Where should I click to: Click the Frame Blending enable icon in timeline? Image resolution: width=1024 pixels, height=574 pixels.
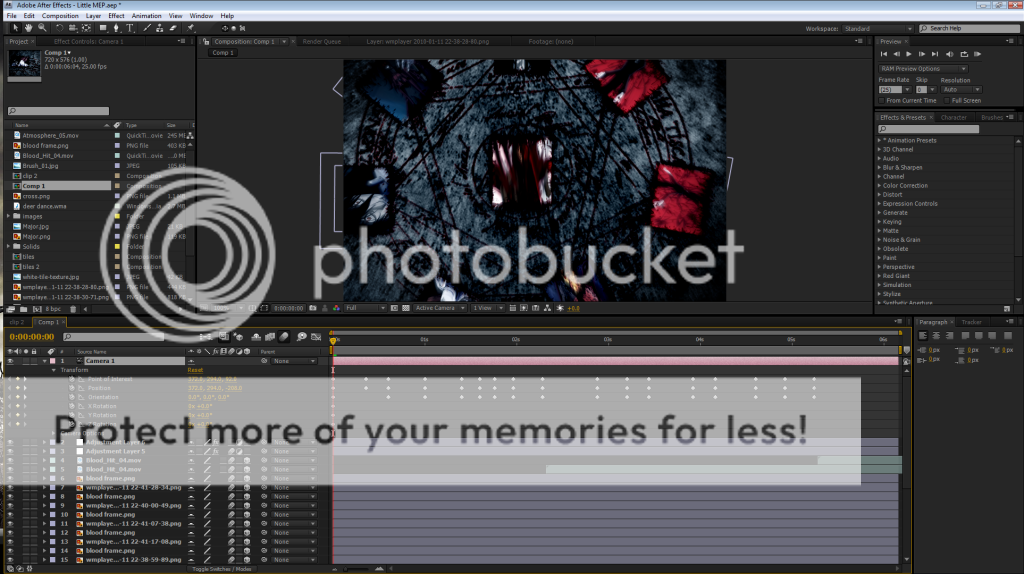(270, 337)
